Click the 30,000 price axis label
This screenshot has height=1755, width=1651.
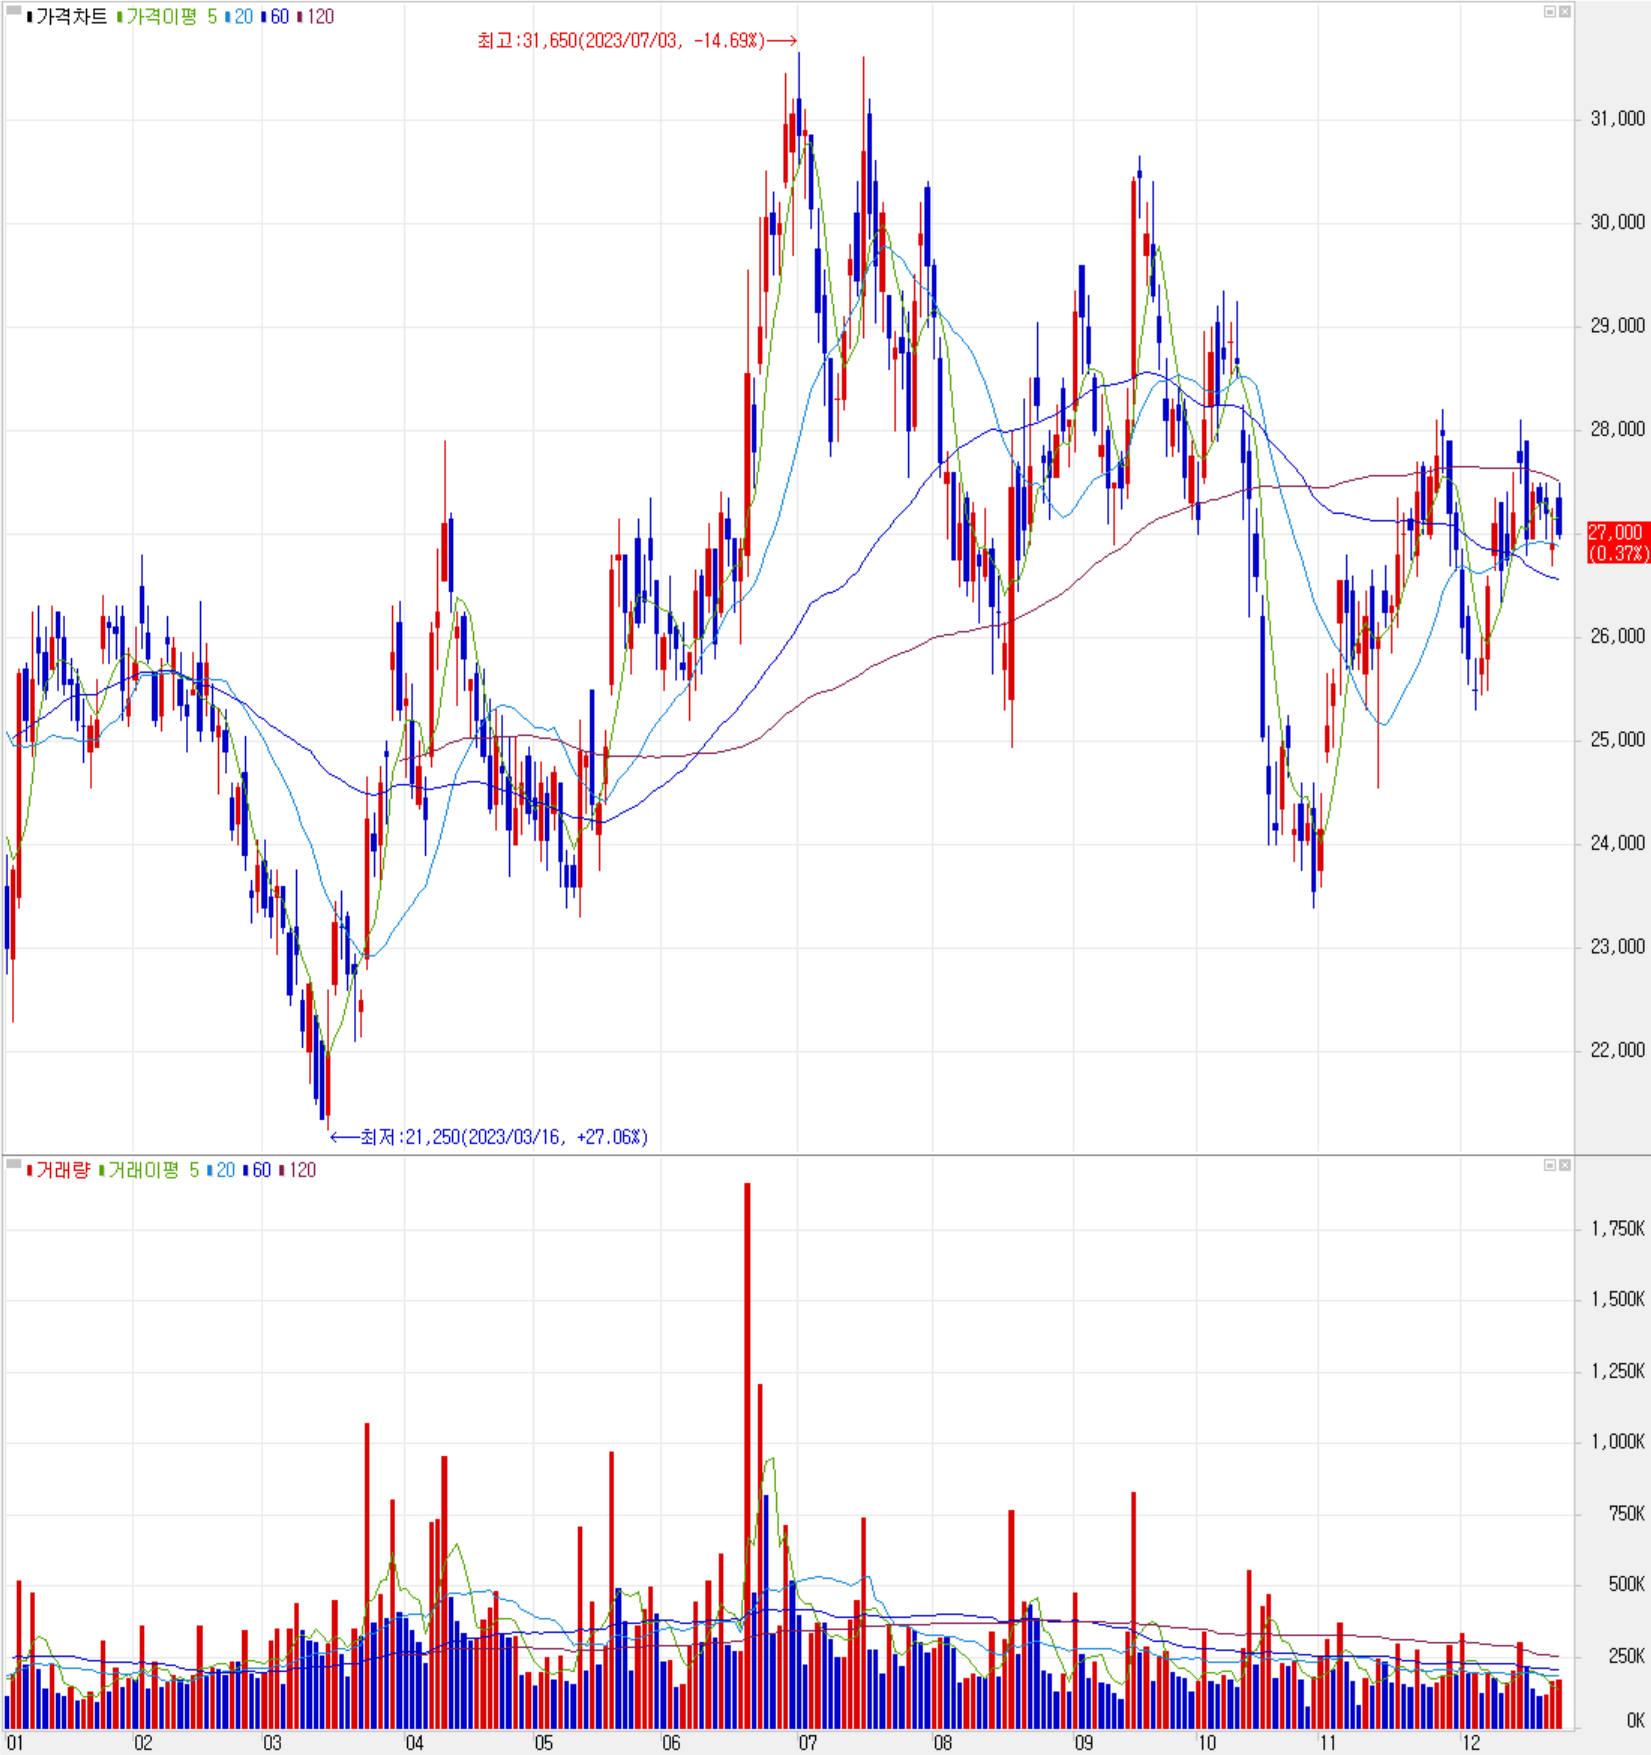click(x=1617, y=222)
